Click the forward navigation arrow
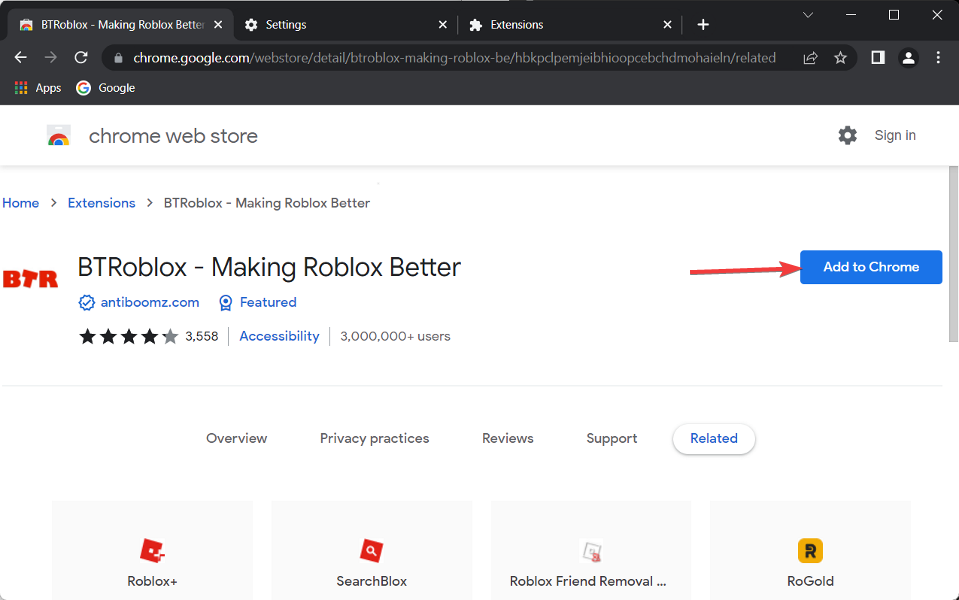This screenshot has height=600, width=959. [x=51, y=57]
